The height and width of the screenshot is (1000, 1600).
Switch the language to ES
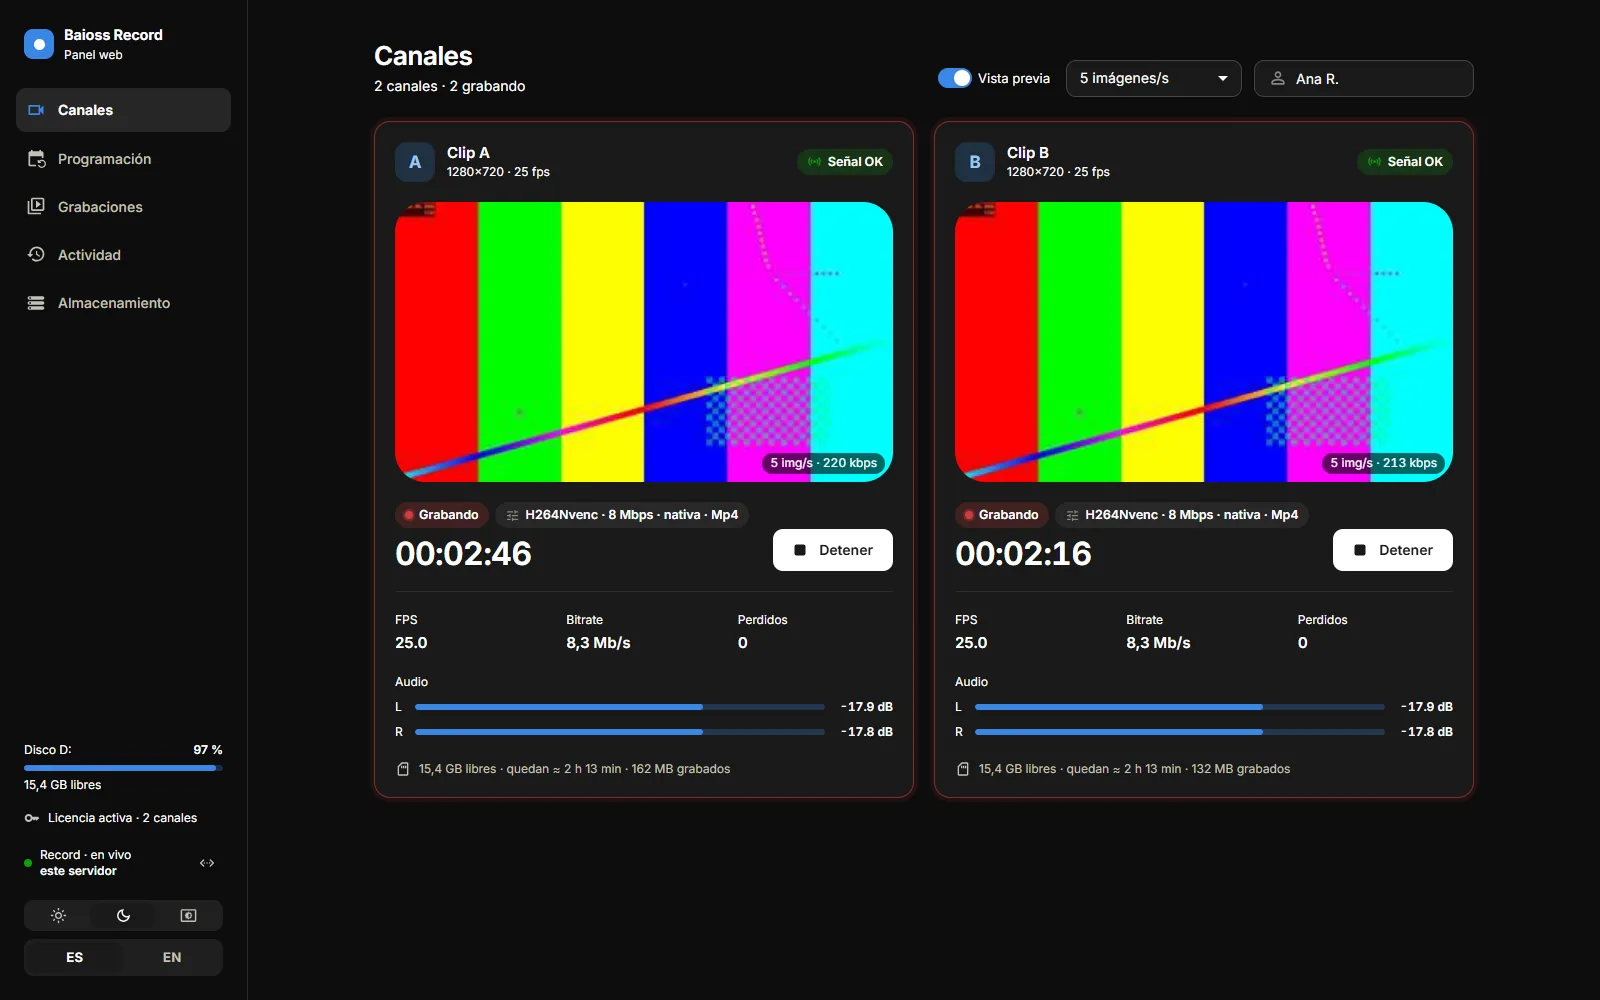click(75, 957)
